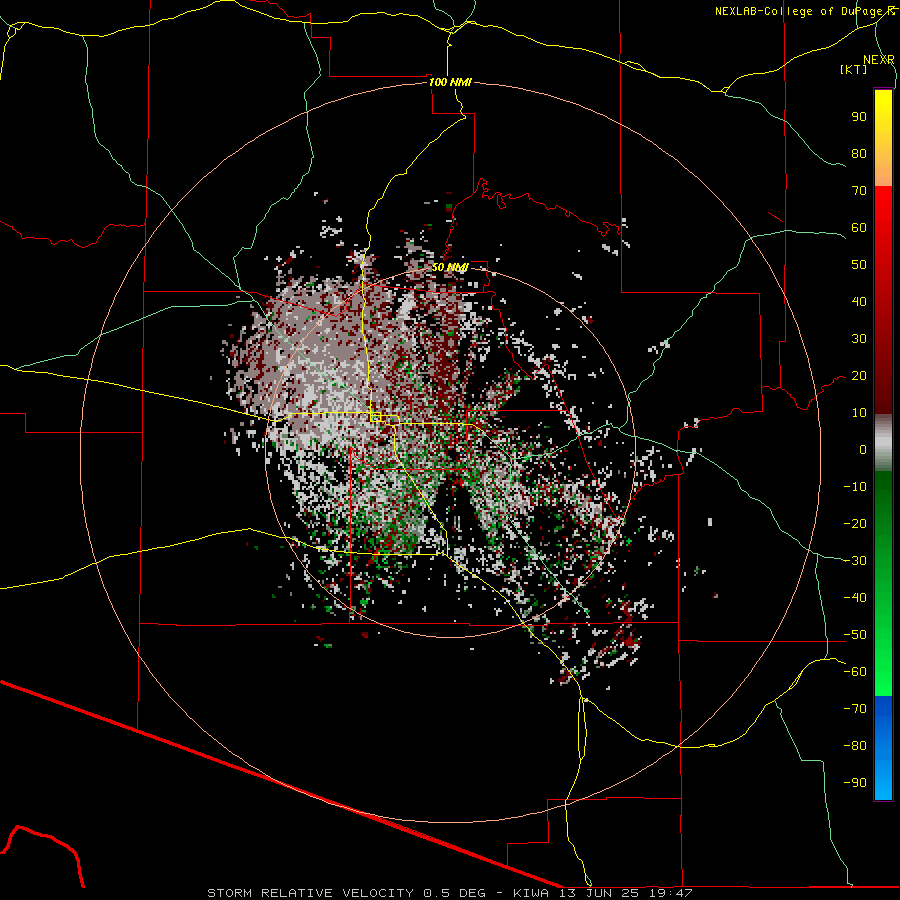
Task: Click the 100 NMI range ring label
Action: (450, 82)
